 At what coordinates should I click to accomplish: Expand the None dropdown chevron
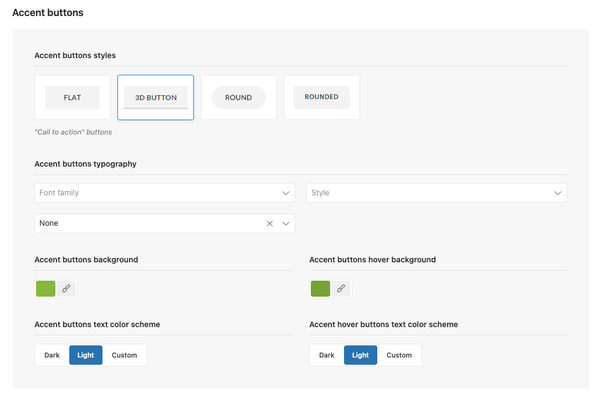pos(286,223)
